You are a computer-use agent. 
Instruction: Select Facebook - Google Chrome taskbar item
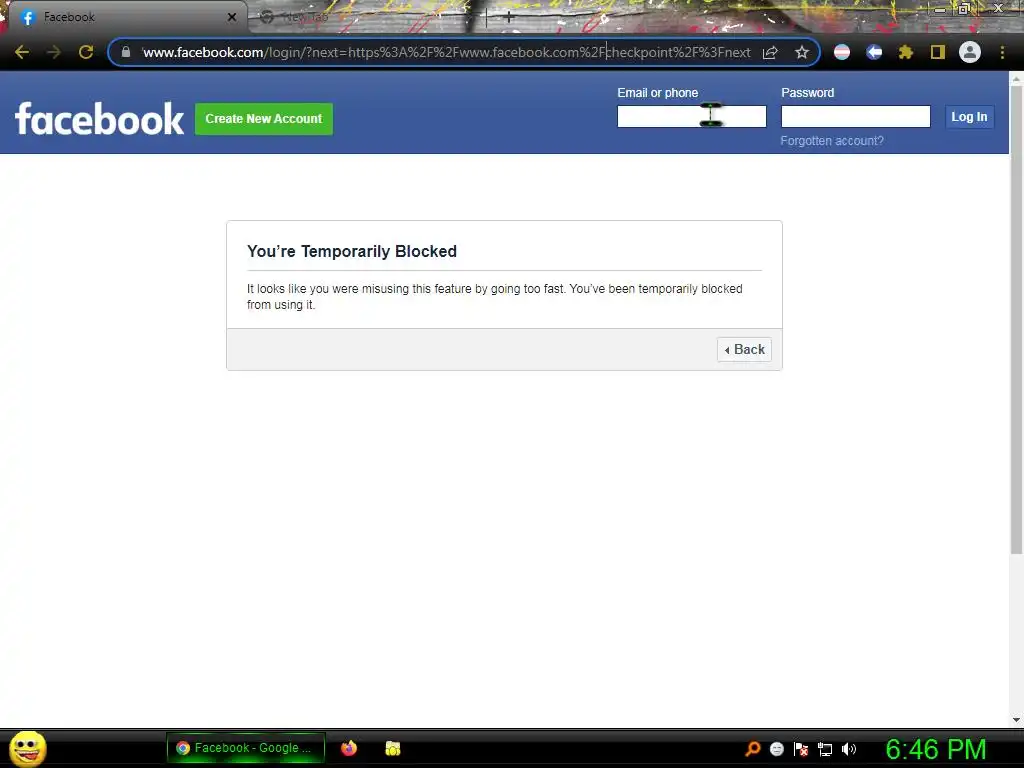[x=246, y=748]
